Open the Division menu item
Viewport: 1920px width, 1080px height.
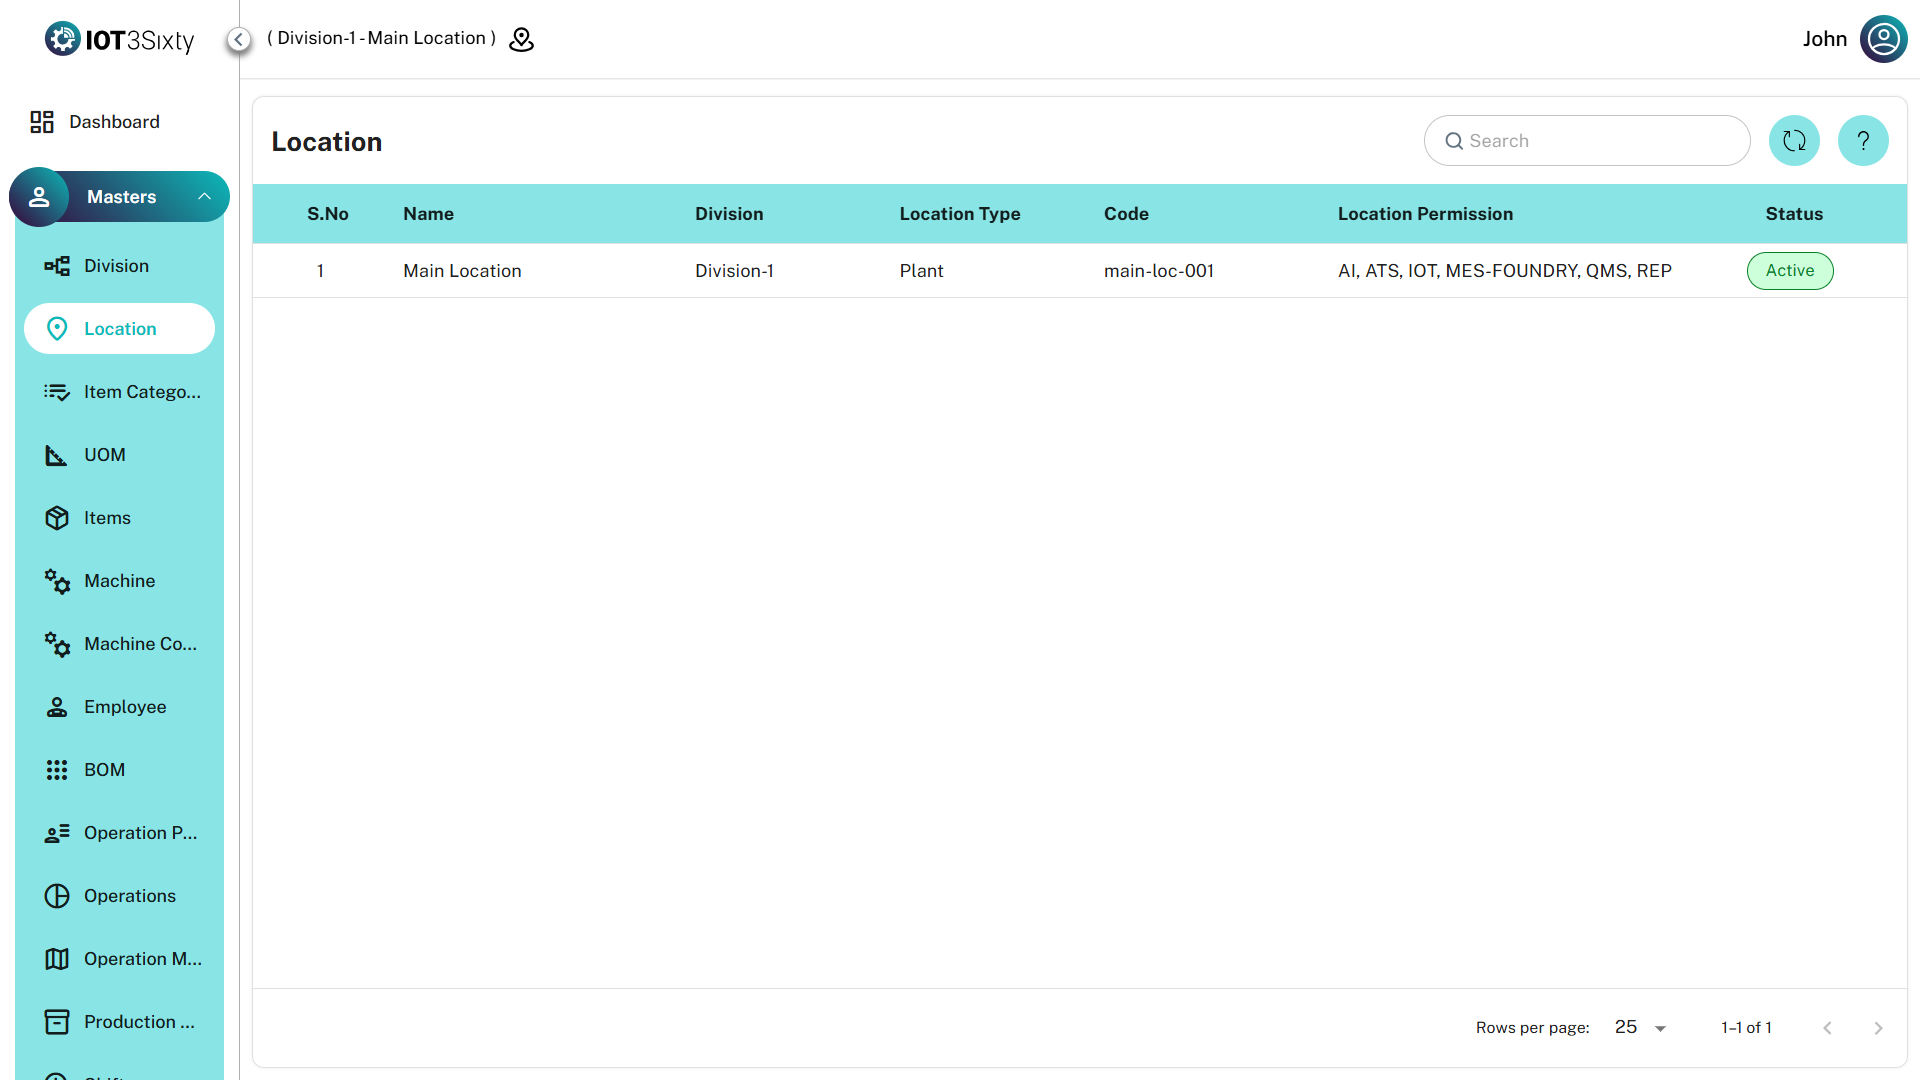click(116, 266)
